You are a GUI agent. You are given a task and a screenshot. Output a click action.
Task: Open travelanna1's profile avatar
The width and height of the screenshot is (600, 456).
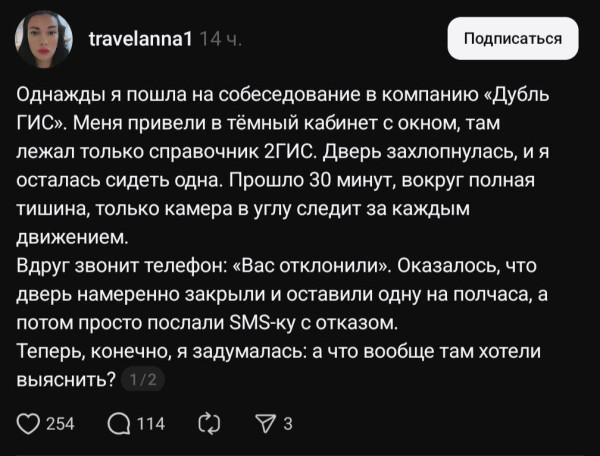[x=44, y=40]
